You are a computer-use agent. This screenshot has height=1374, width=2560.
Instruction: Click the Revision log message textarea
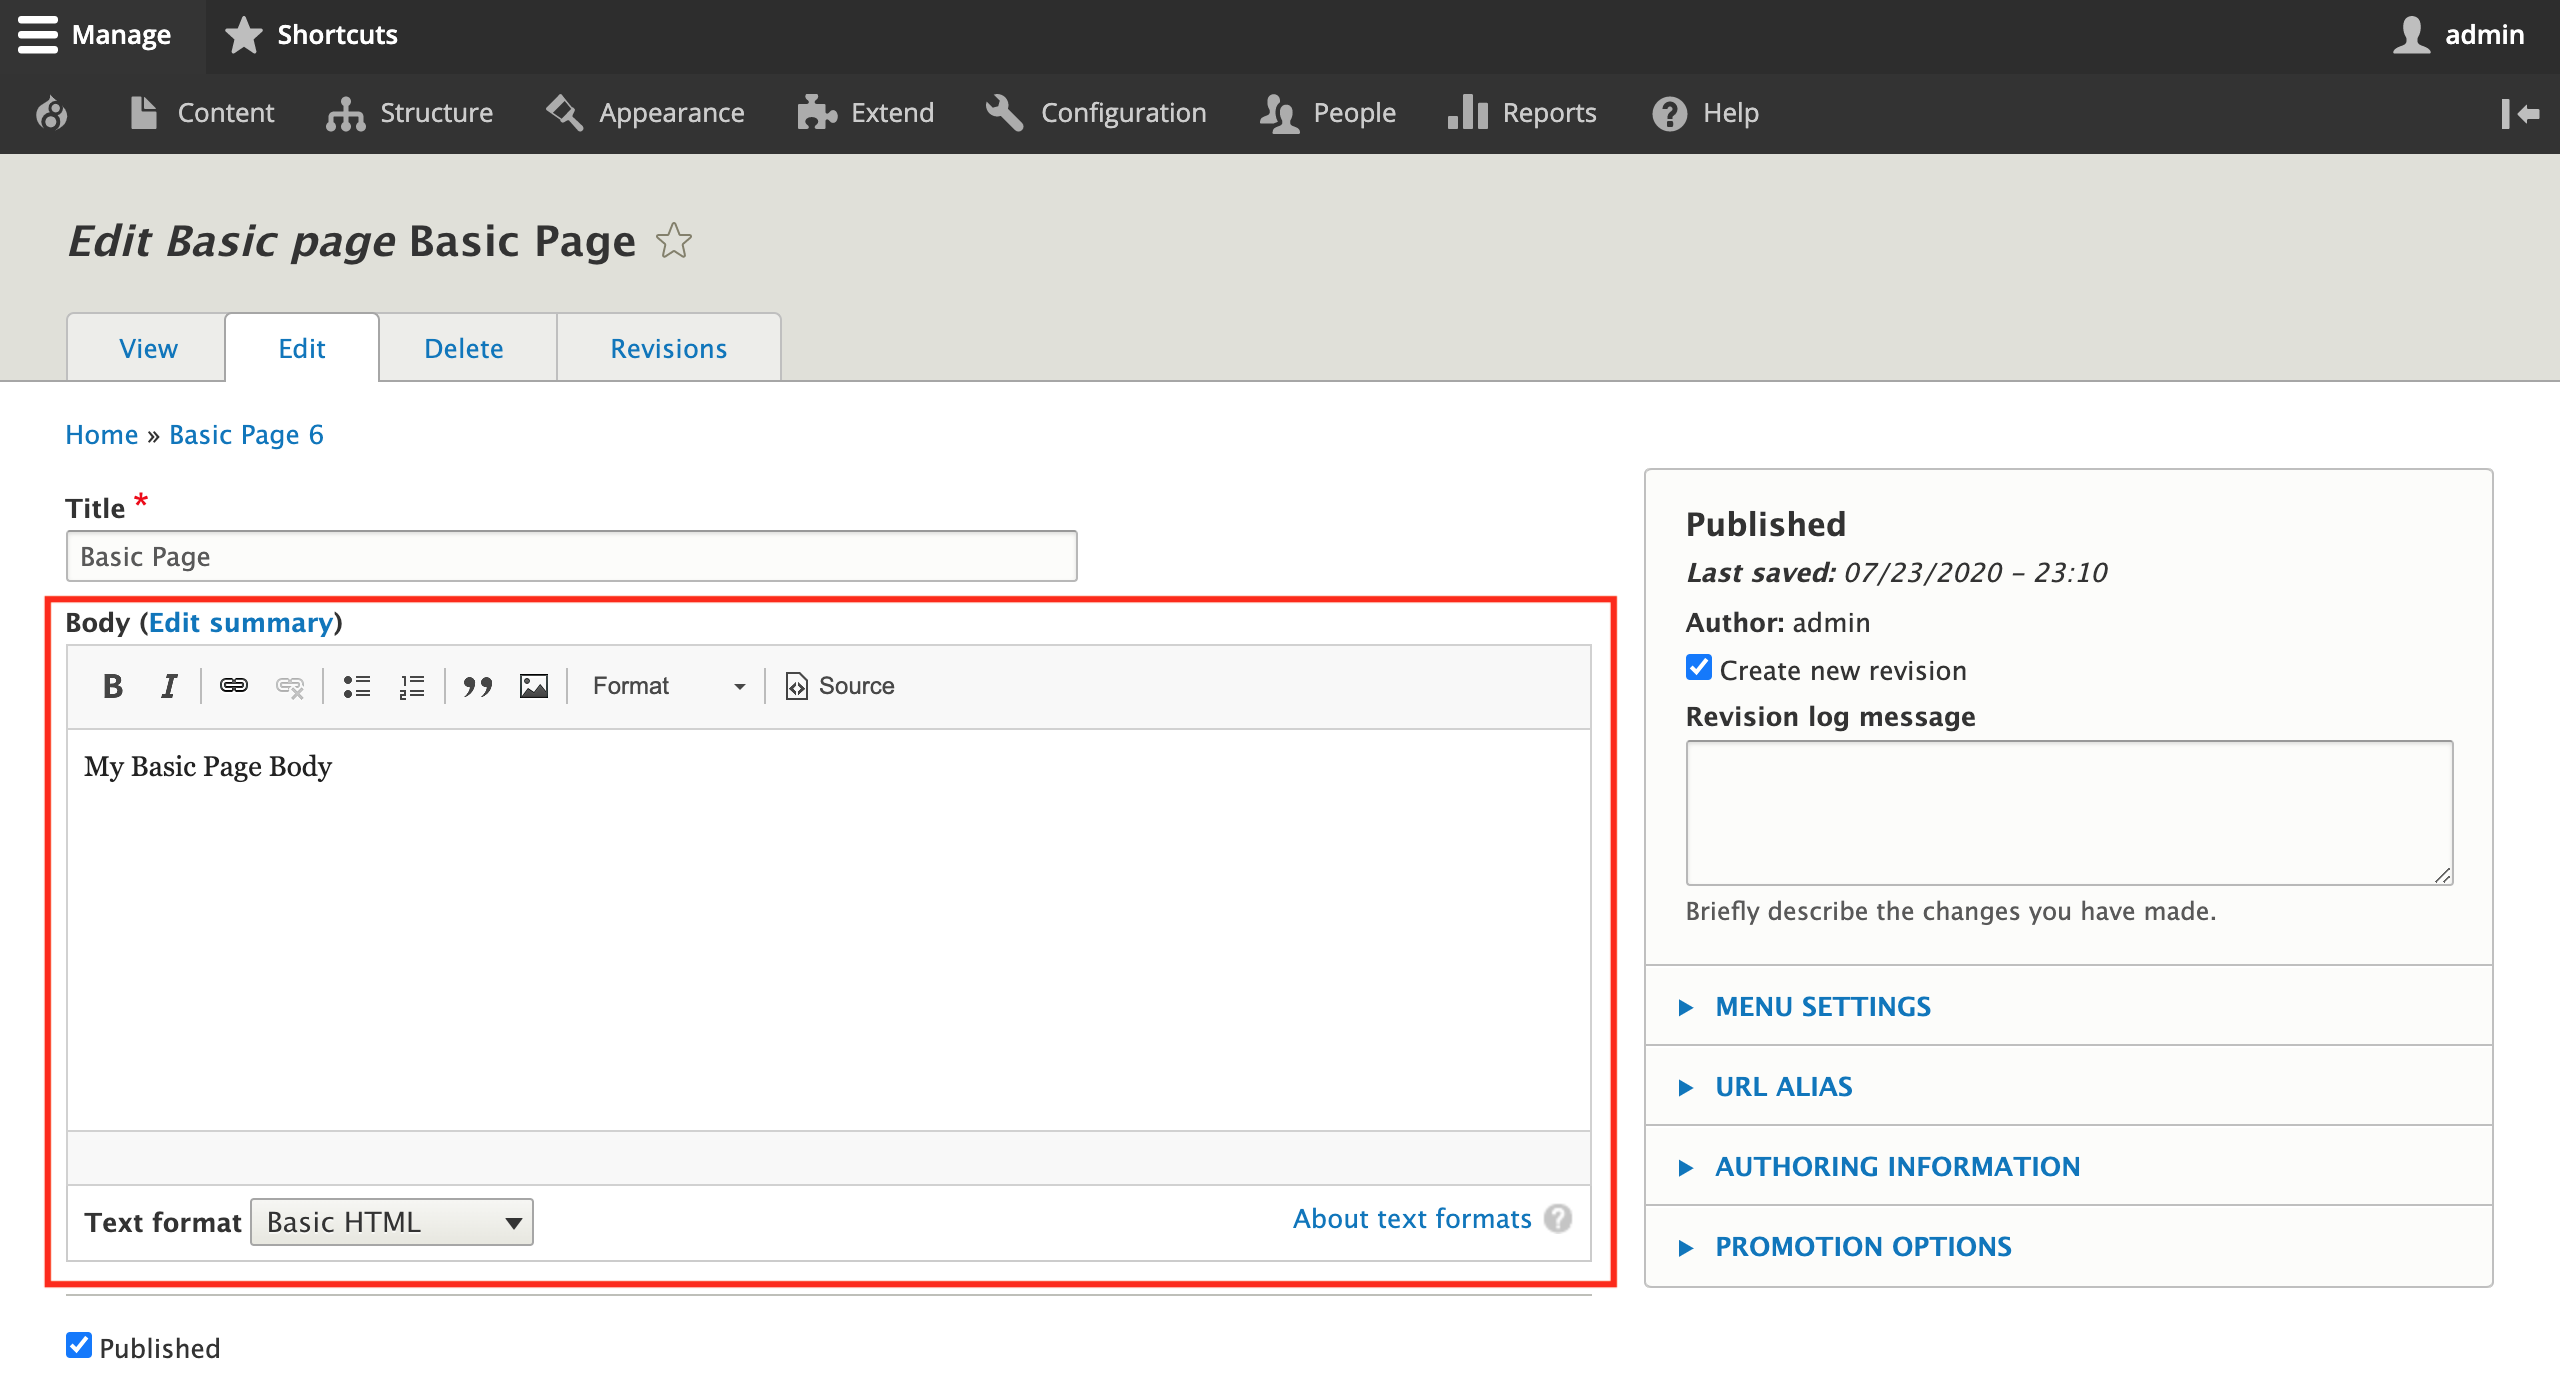pos(2068,812)
